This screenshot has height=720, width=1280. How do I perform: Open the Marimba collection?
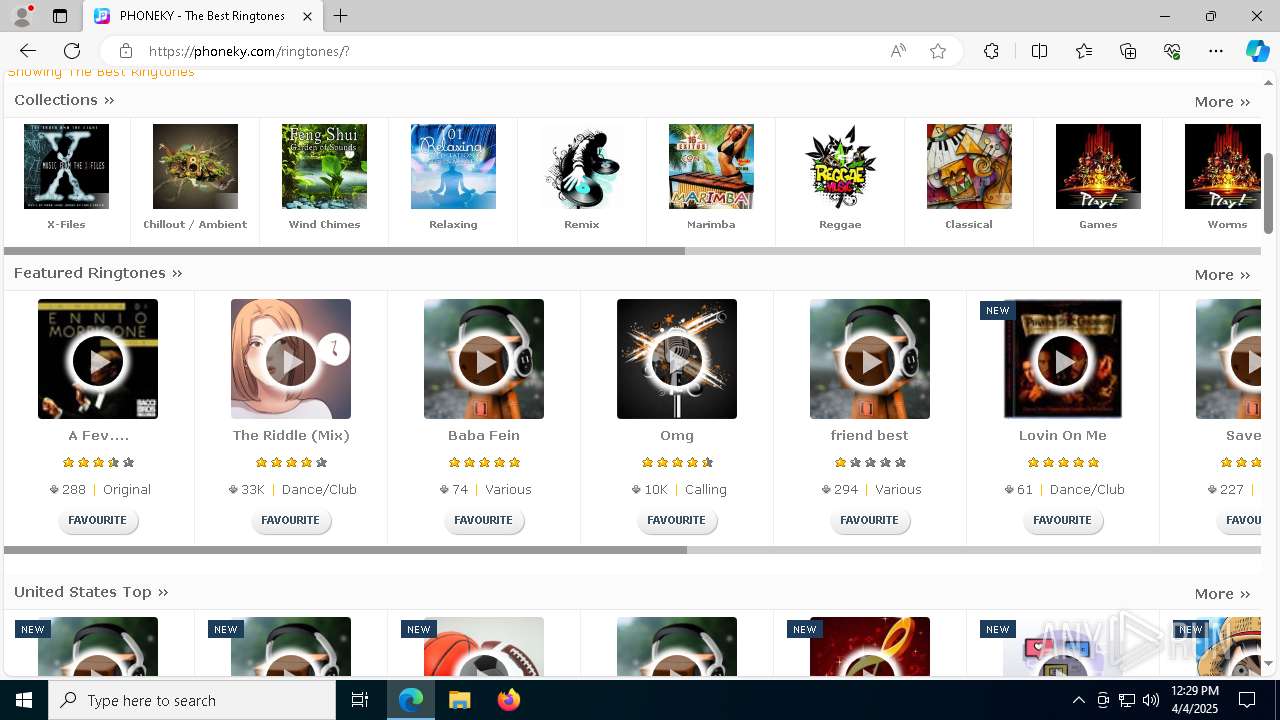711,166
